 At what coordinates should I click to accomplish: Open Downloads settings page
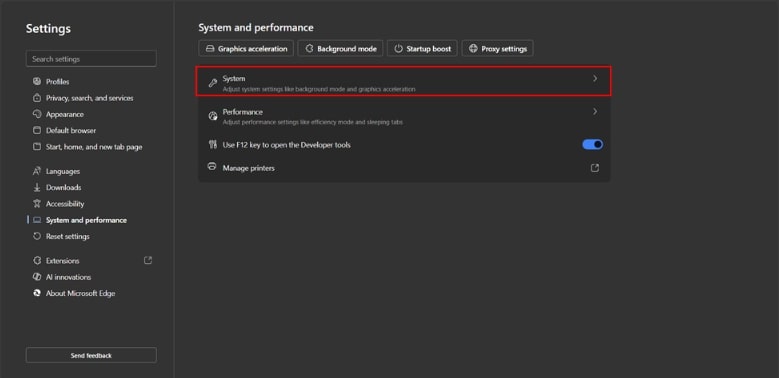click(64, 187)
